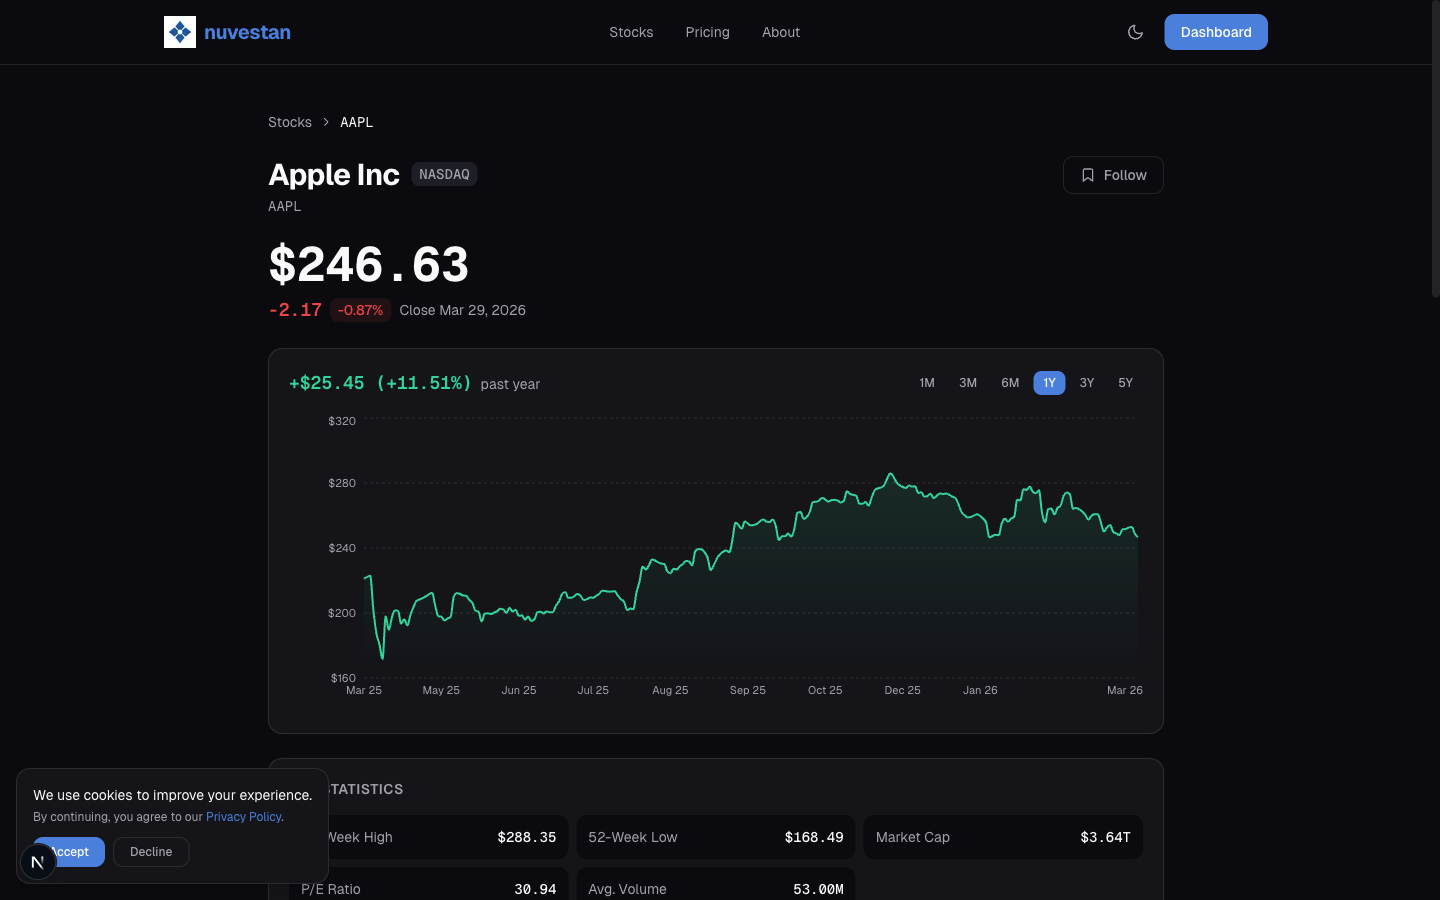Click the $320 y-axis label
Viewport: 1440px width, 900px height.
pyautogui.click(x=342, y=421)
